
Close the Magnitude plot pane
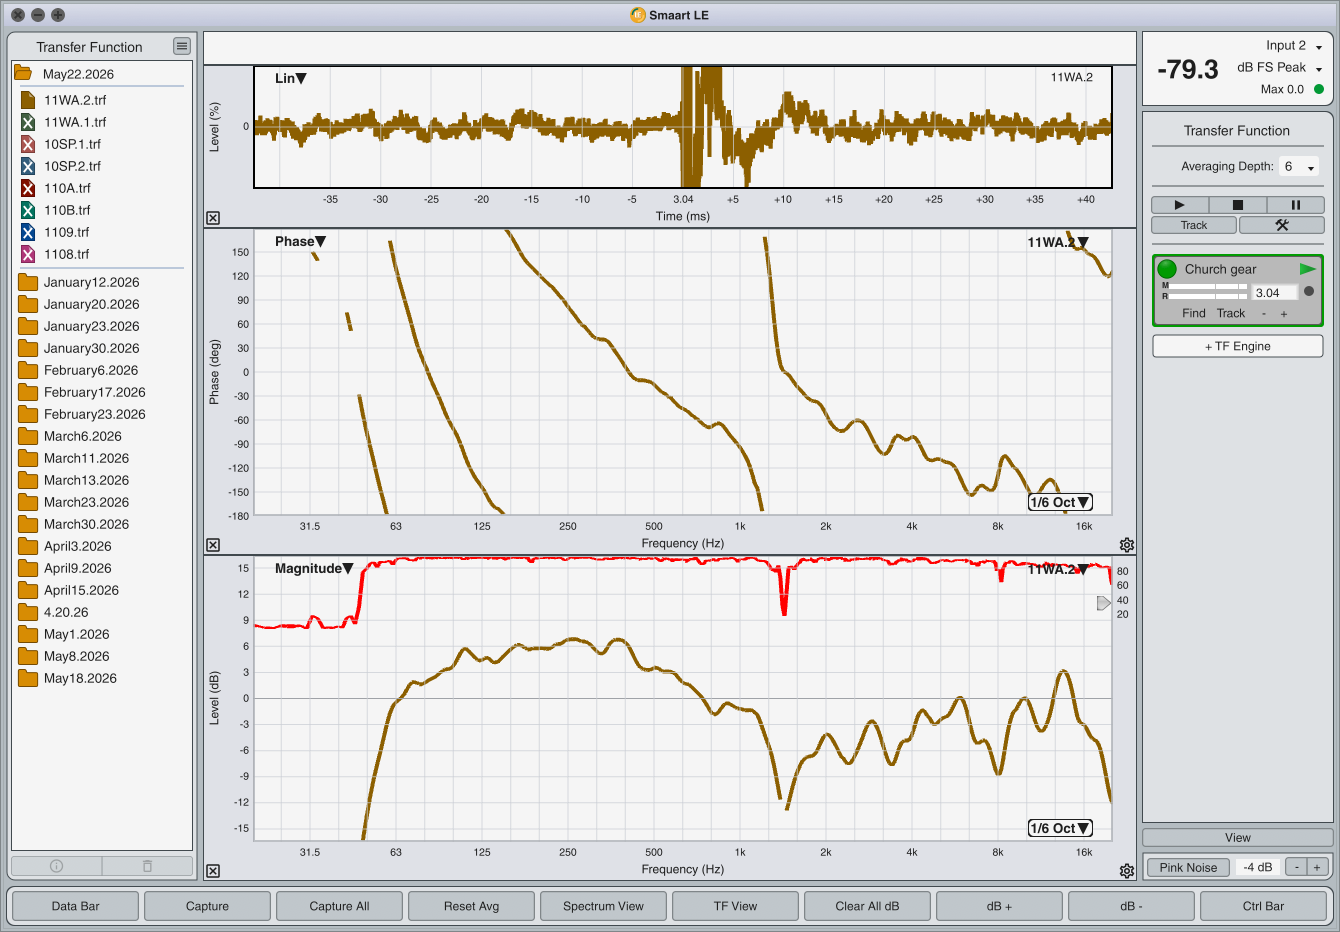point(213,871)
